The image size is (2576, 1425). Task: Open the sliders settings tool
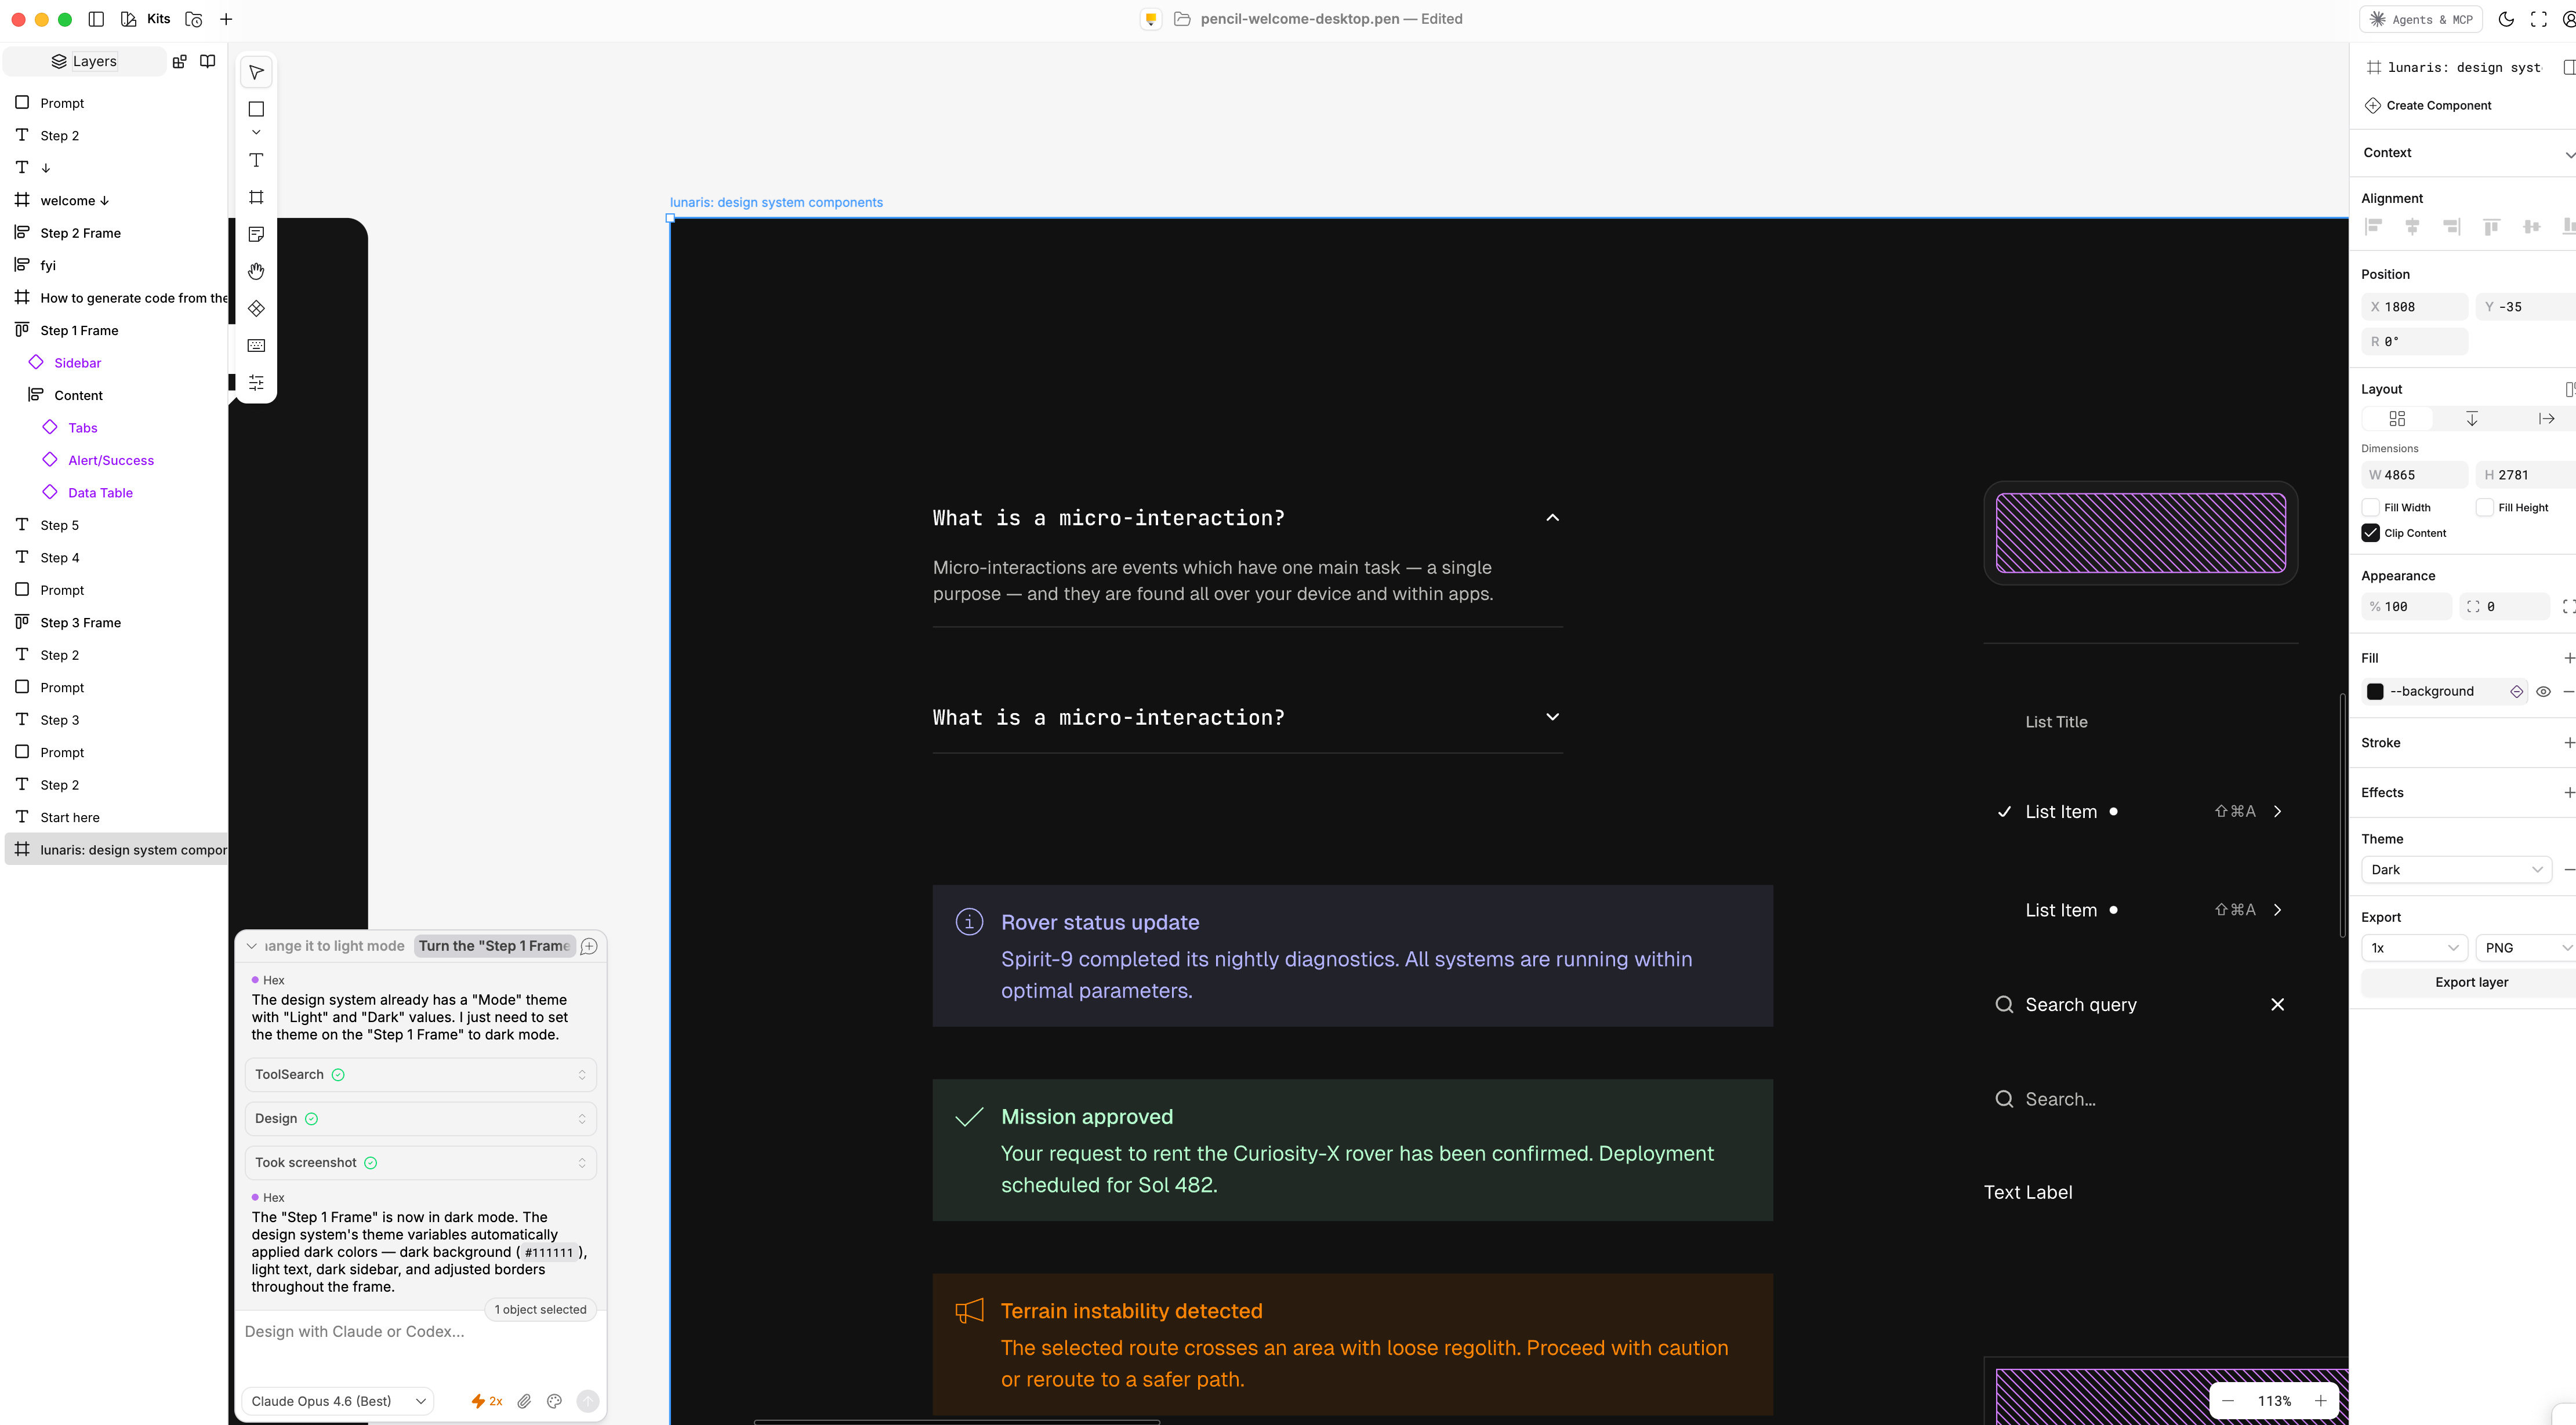[x=256, y=382]
